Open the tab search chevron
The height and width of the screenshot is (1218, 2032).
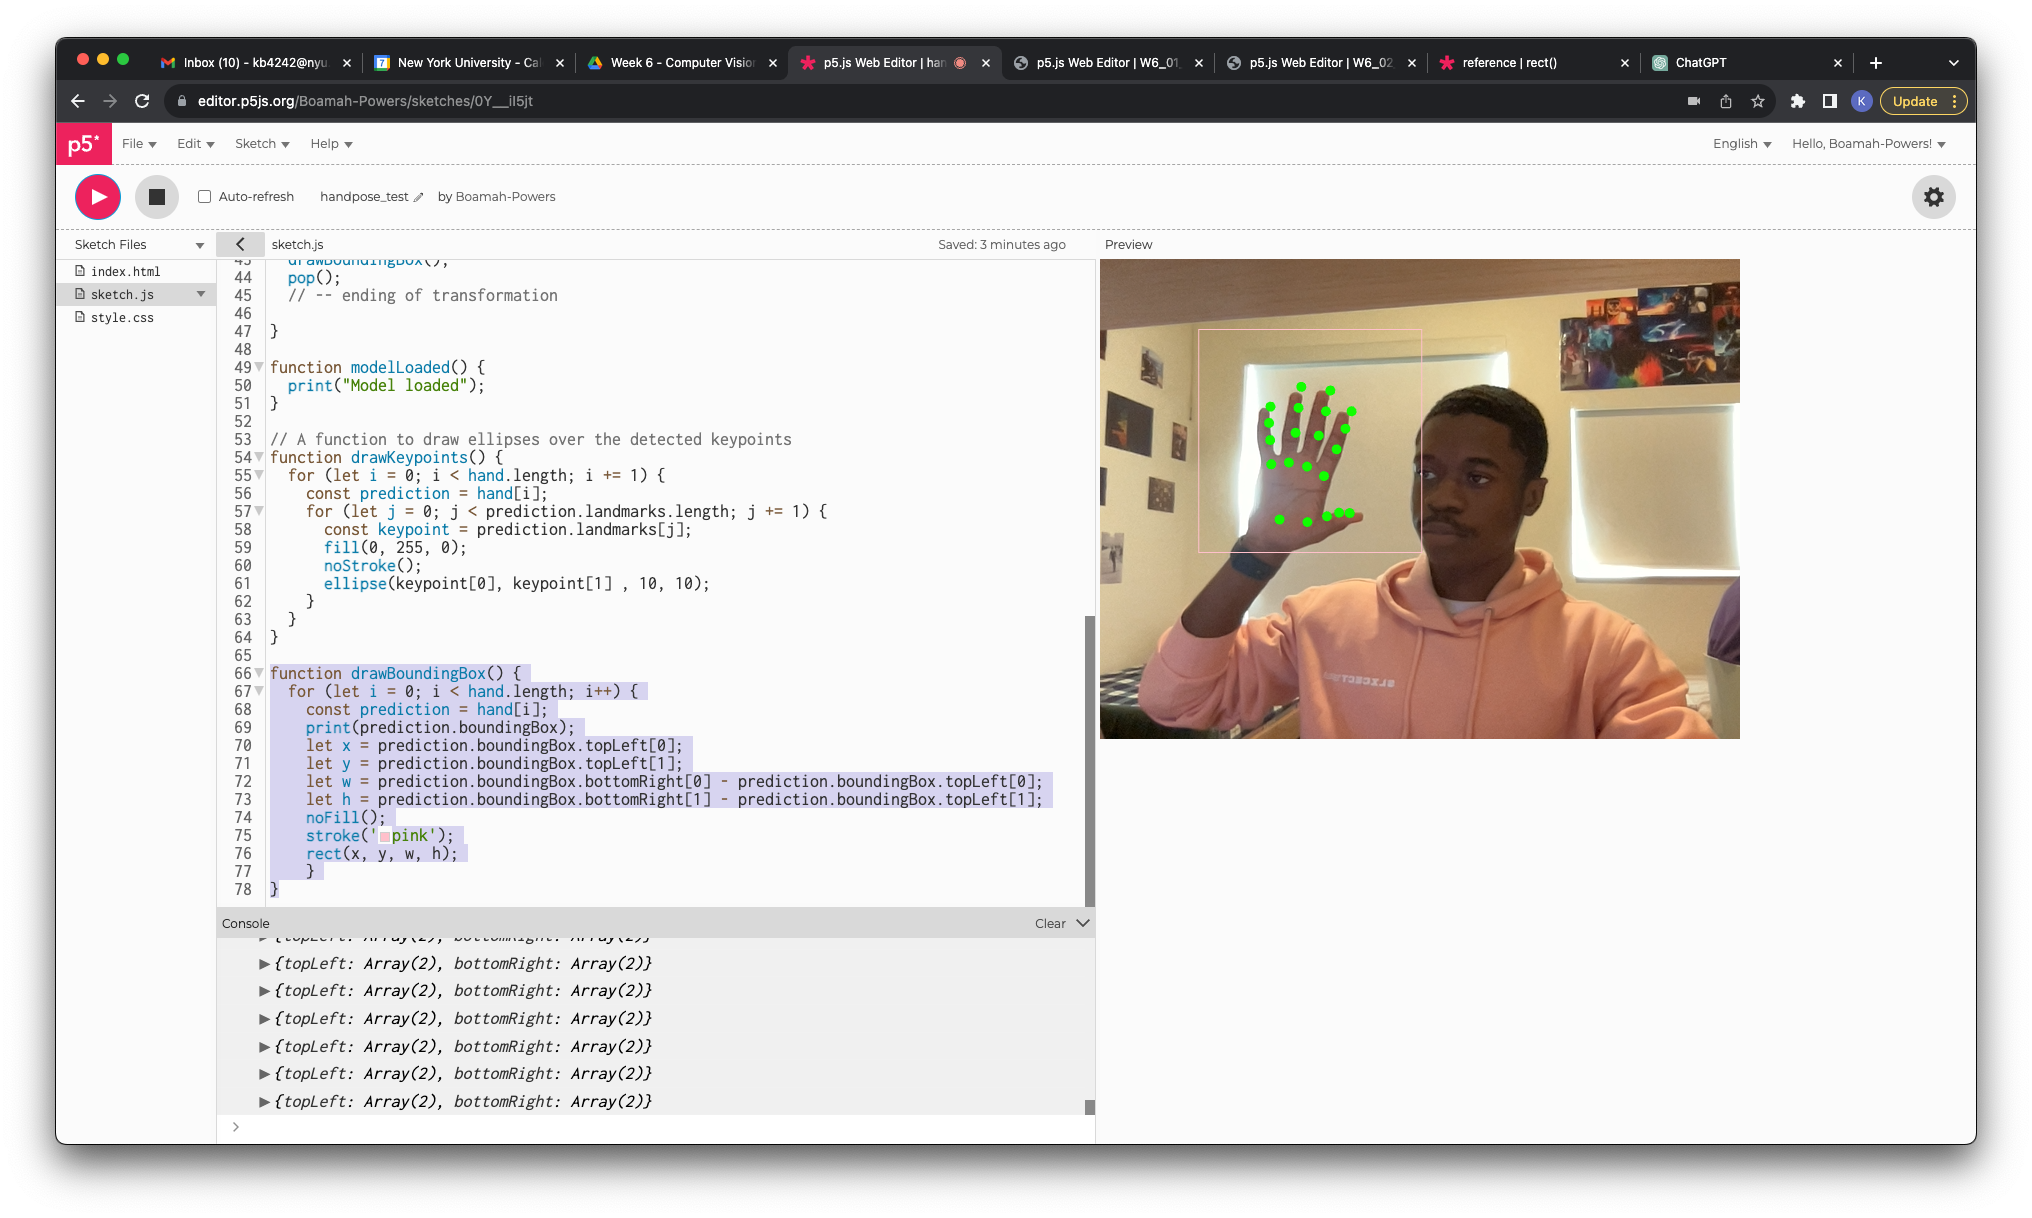click(1954, 62)
